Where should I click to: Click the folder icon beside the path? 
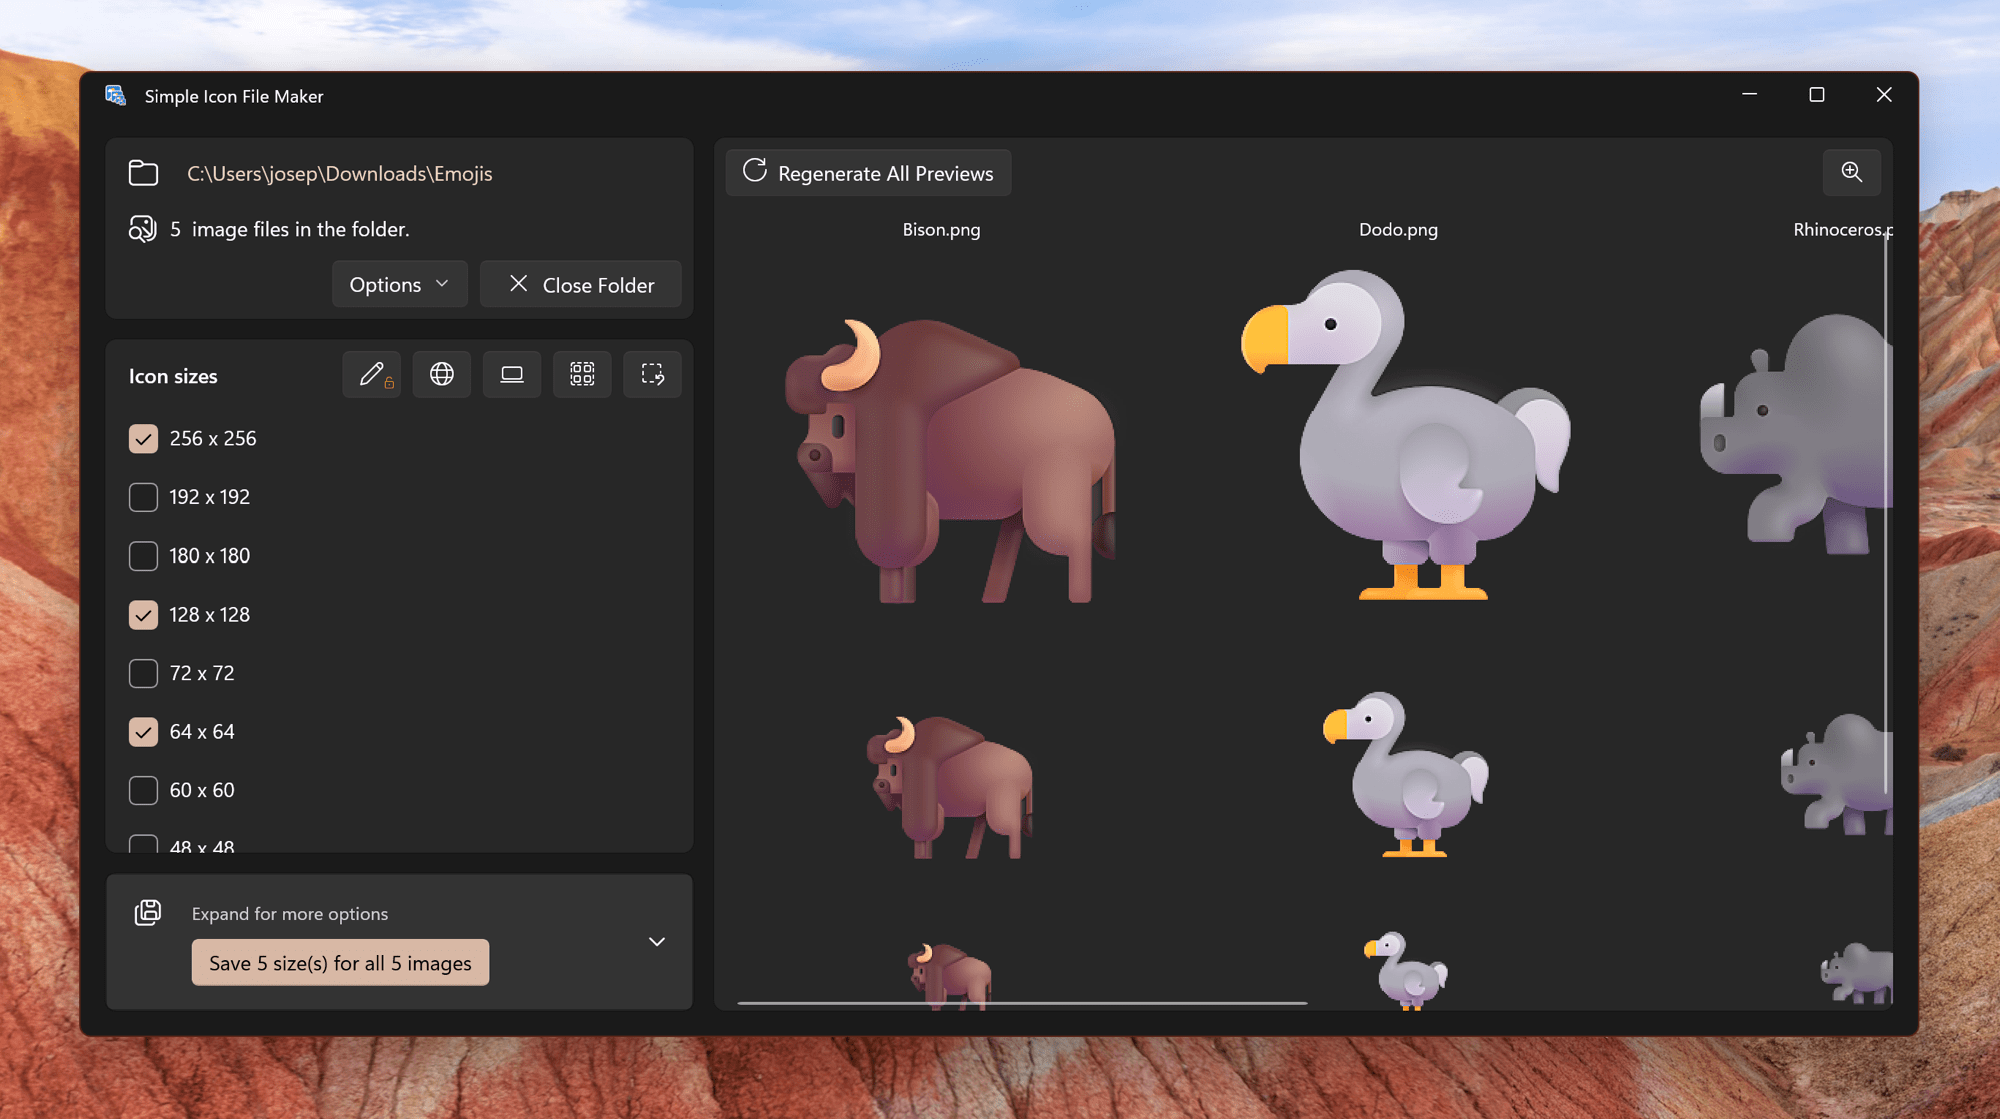click(143, 173)
